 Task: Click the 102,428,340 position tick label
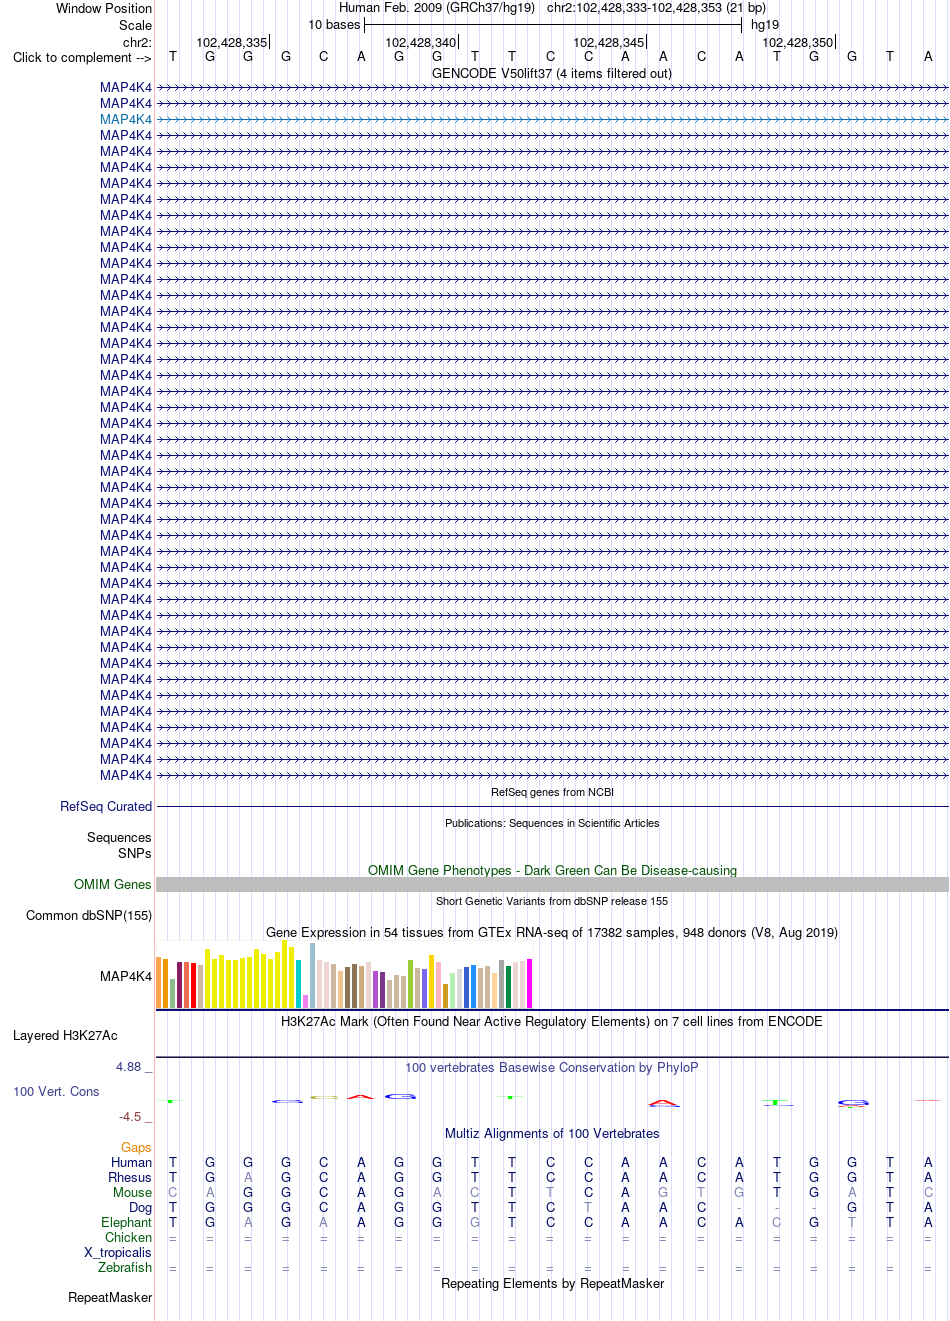coord(421,42)
